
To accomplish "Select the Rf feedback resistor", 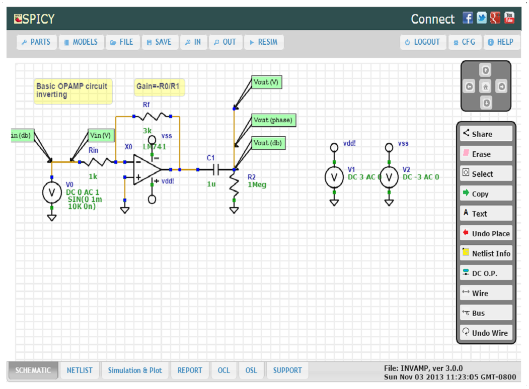I will pos(152,116).
